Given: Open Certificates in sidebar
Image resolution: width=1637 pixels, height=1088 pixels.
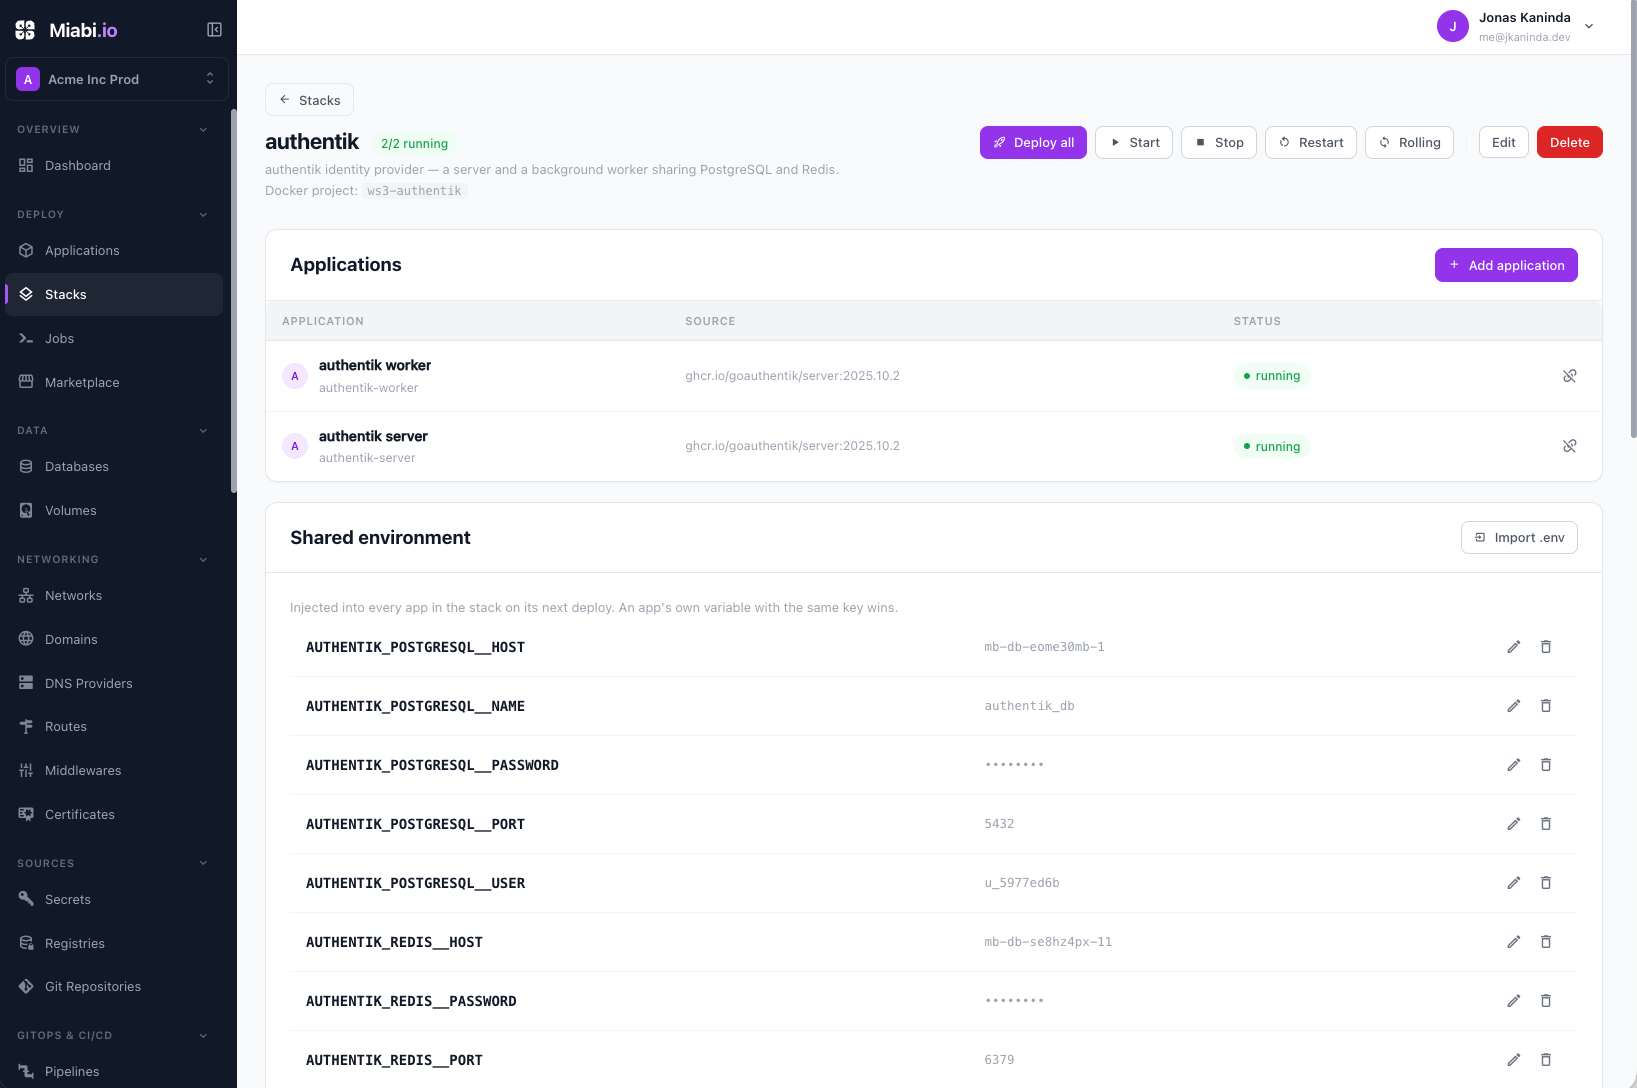Looking at the screenshot, I should tap(114, 815).
